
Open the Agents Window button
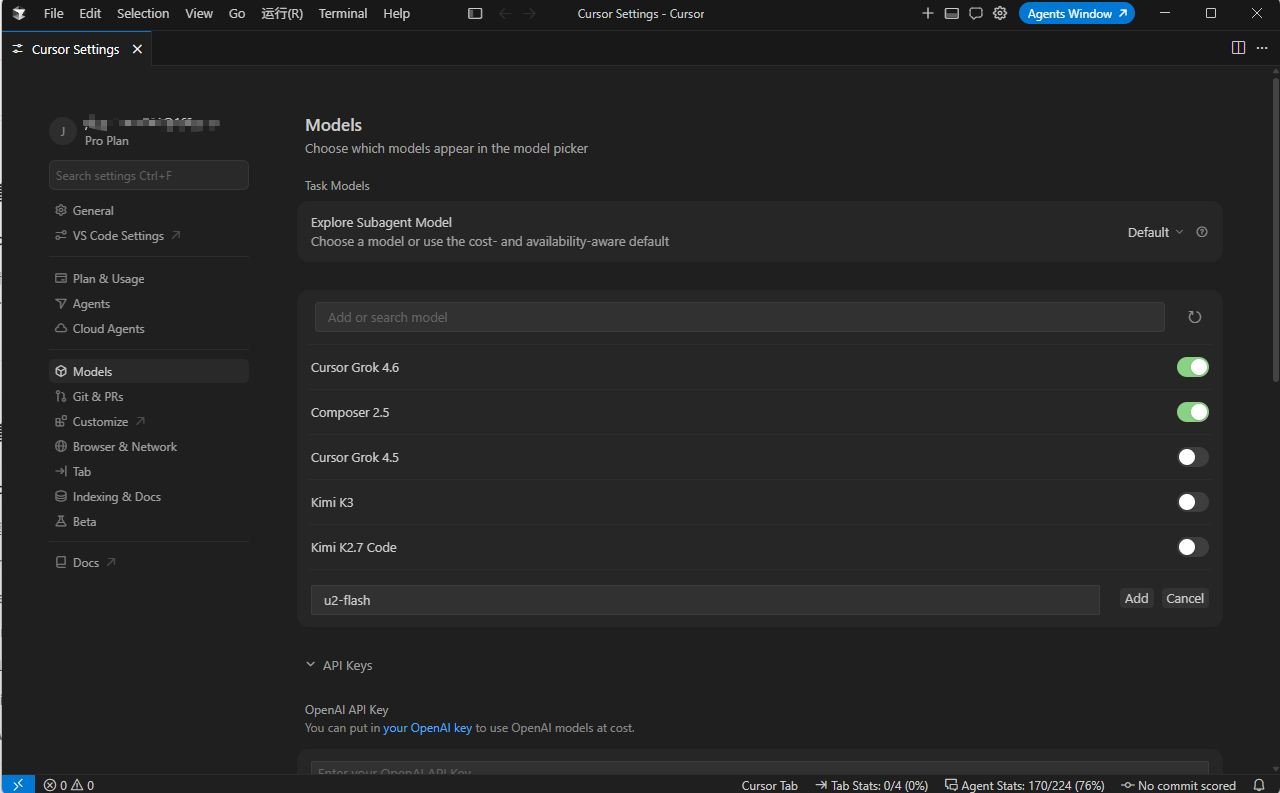click(x=1077, y=14)
